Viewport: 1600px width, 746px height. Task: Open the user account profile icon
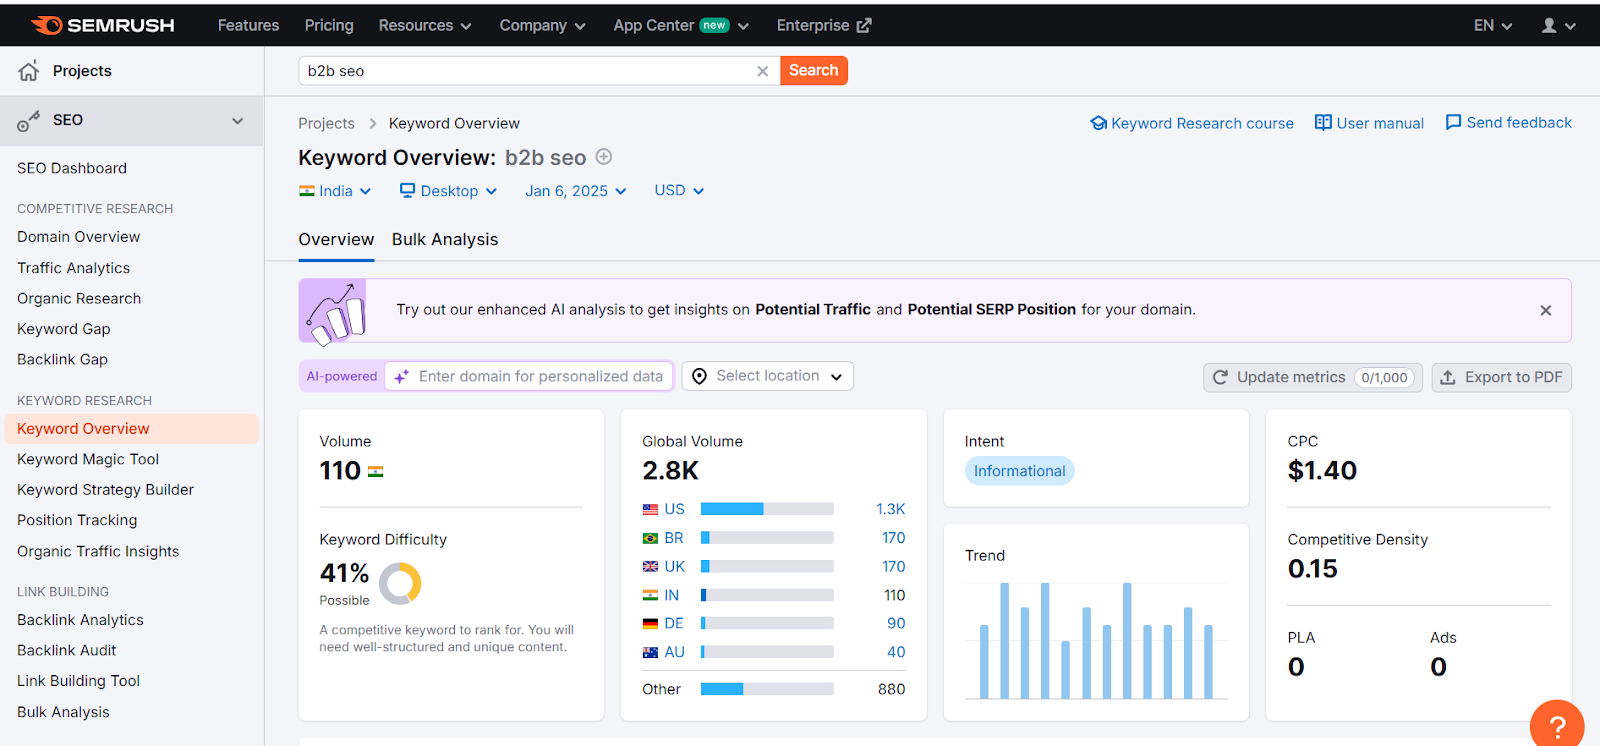pyautogui.click(x=1549, y=26)
